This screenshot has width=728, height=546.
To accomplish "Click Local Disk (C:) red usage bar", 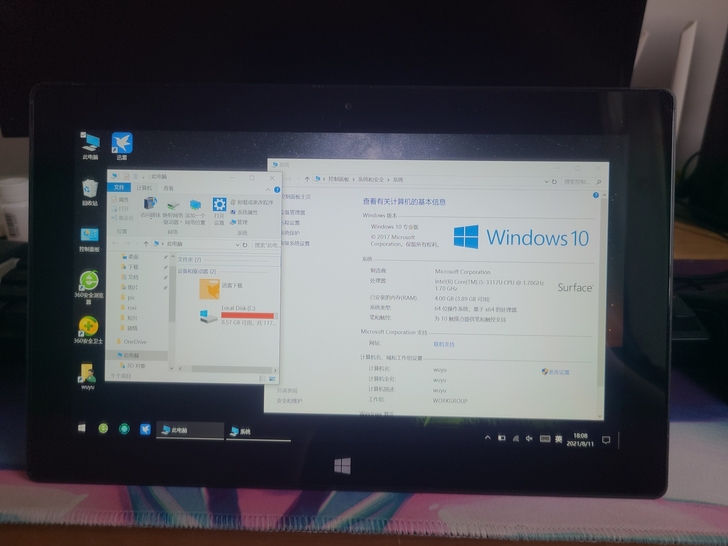I will (248, 315).
